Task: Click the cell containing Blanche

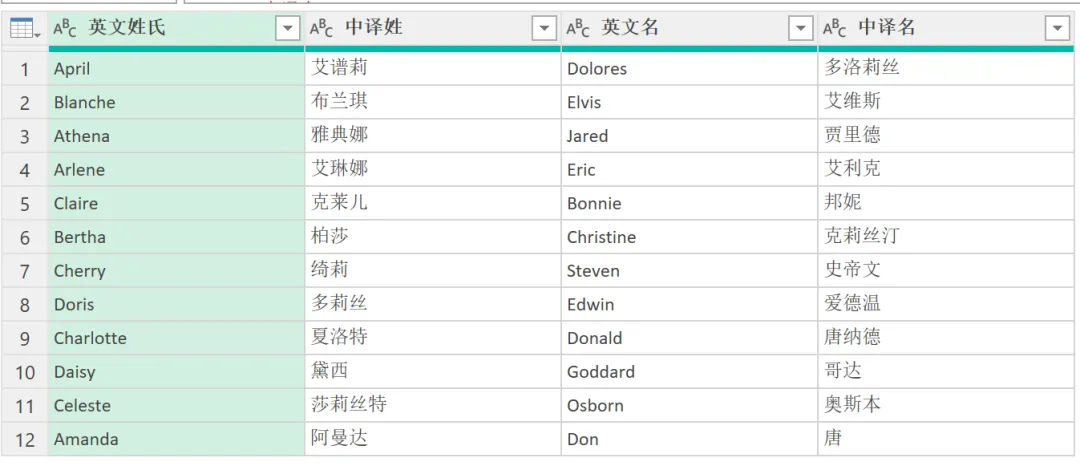Action: click(176, 103)
